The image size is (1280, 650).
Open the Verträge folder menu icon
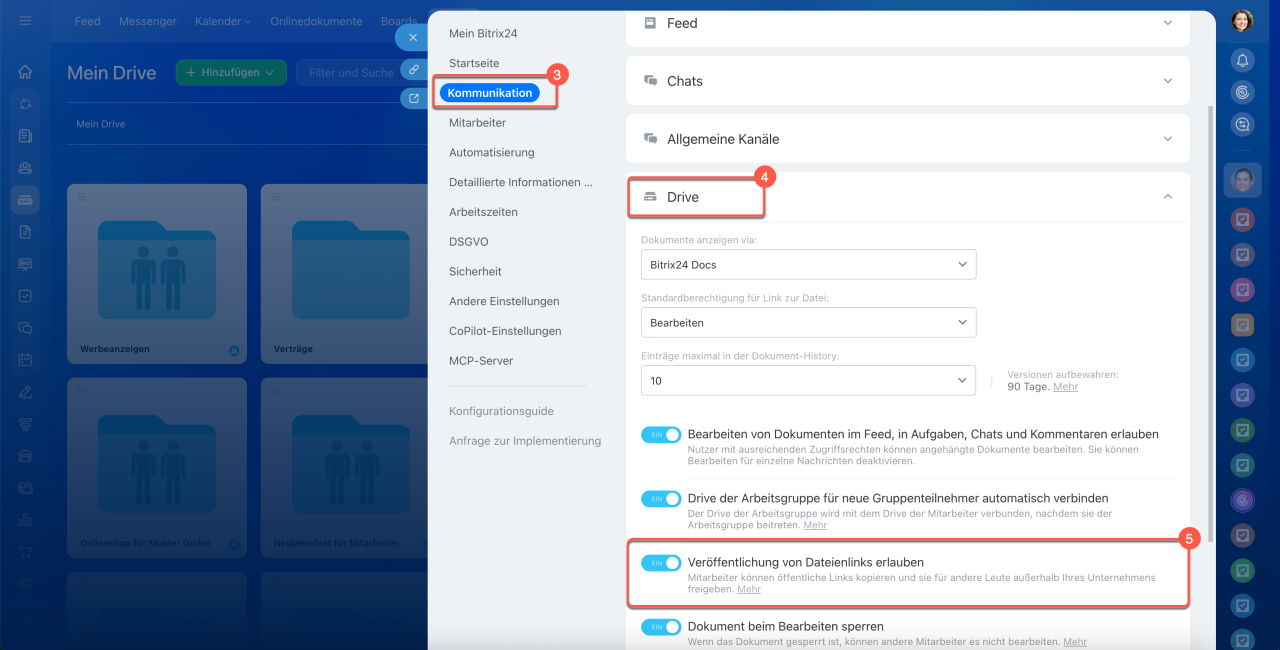[x=277, y=196]
